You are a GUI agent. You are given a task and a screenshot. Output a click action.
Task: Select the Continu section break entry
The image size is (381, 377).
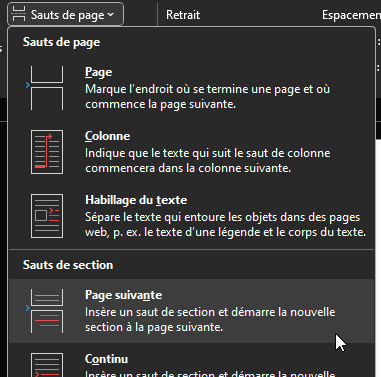[191, 360]
